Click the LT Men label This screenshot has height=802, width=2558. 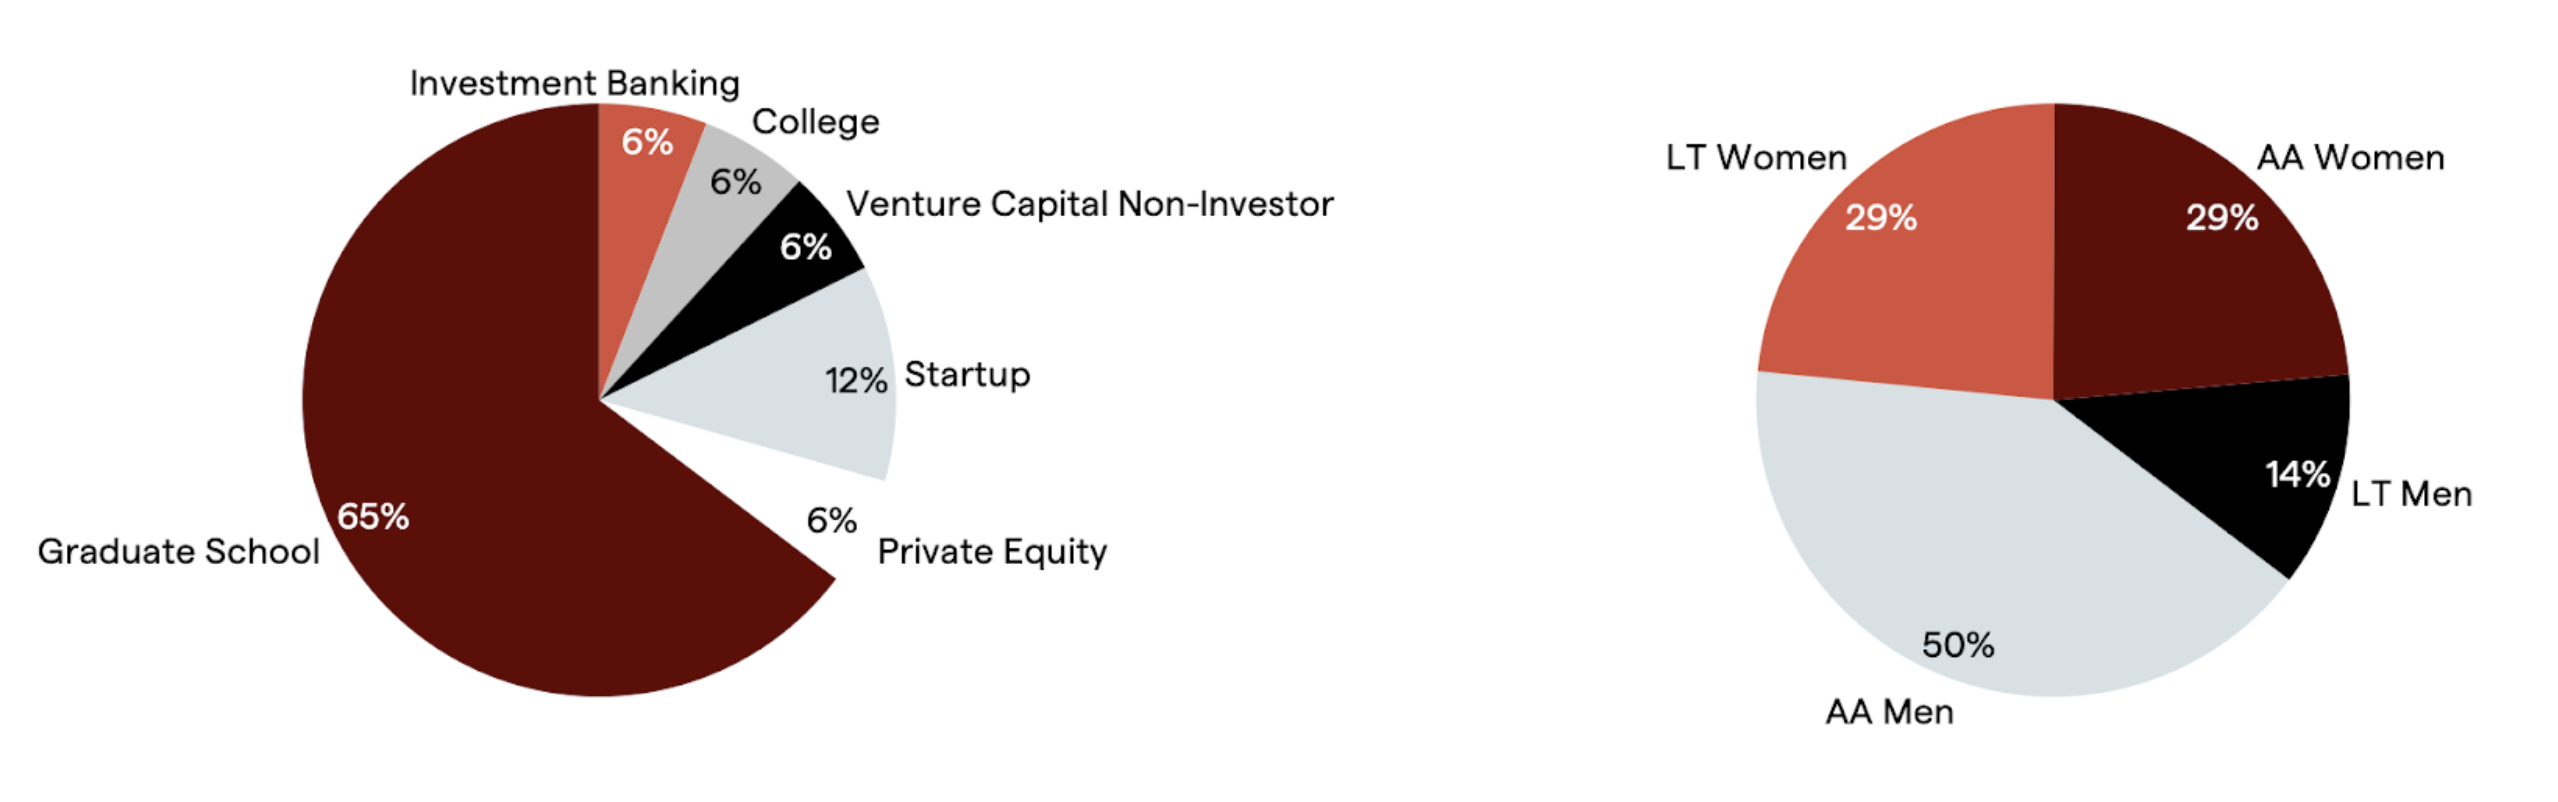pyautogui.click(x=2411, y=494)
